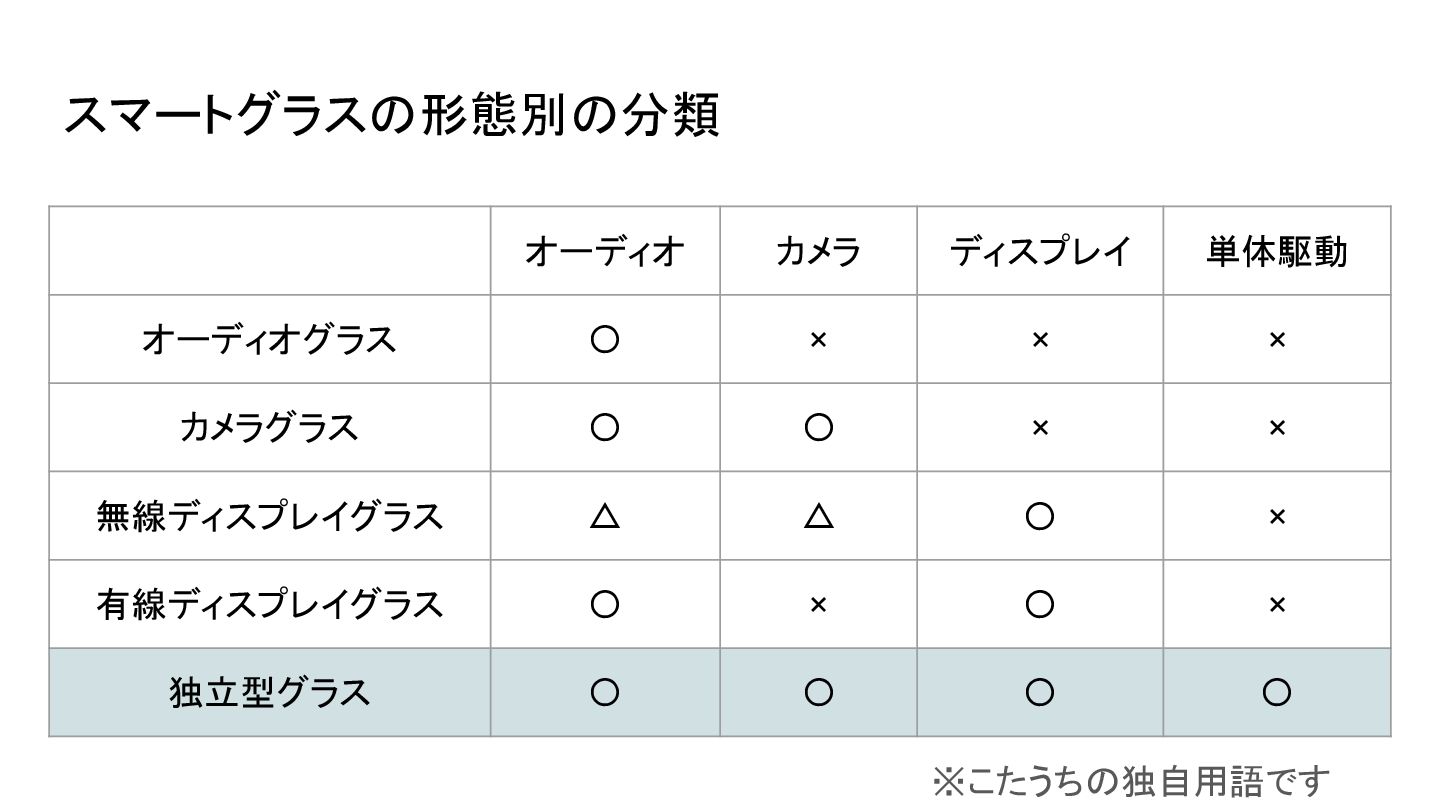This screenshot has height=810, width=1440.
Task: Select the カメラ column header
Action: coord(818,251)
